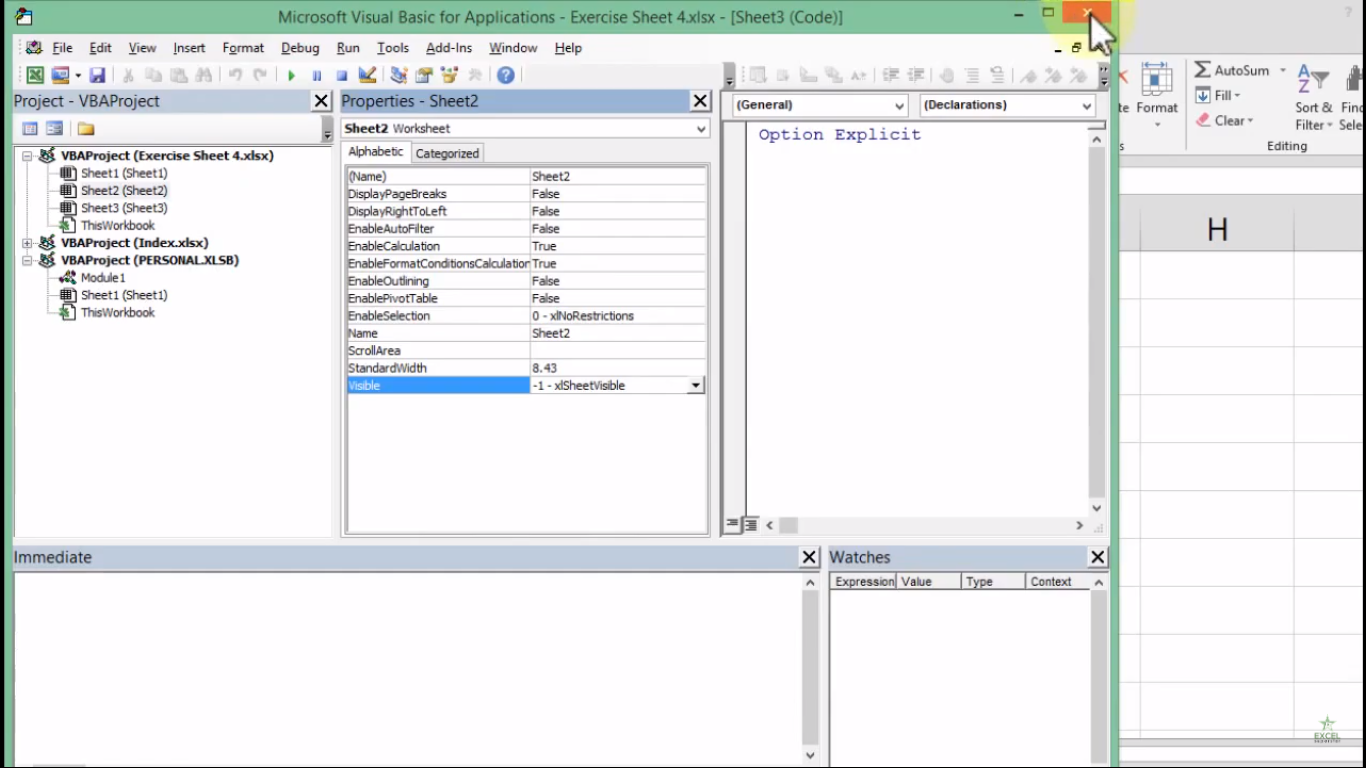Open the File menu
Image resolution: width=1366 pixels, height=768 pixels.
62,48
